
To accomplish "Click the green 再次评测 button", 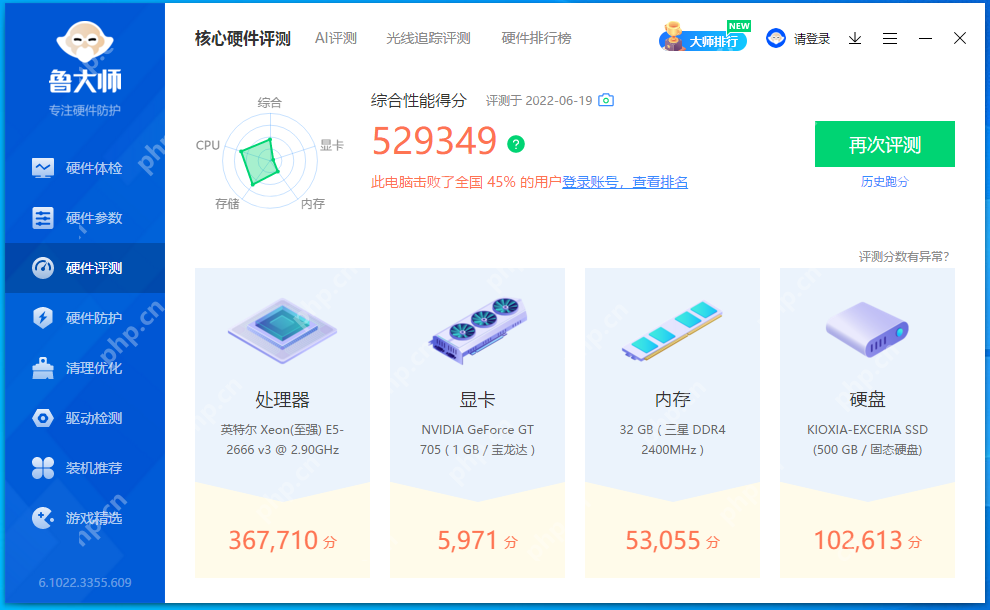I will pos(885,144).
